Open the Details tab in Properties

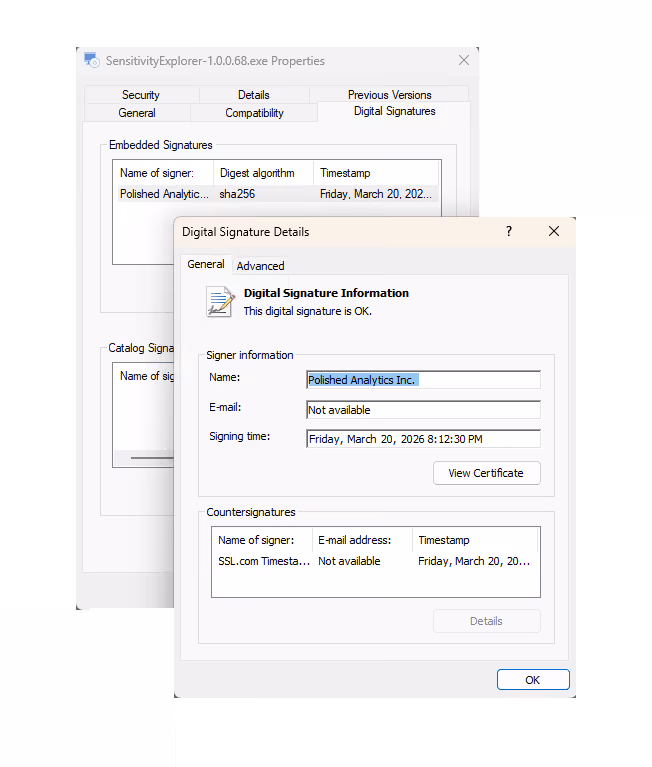(254, 94)
